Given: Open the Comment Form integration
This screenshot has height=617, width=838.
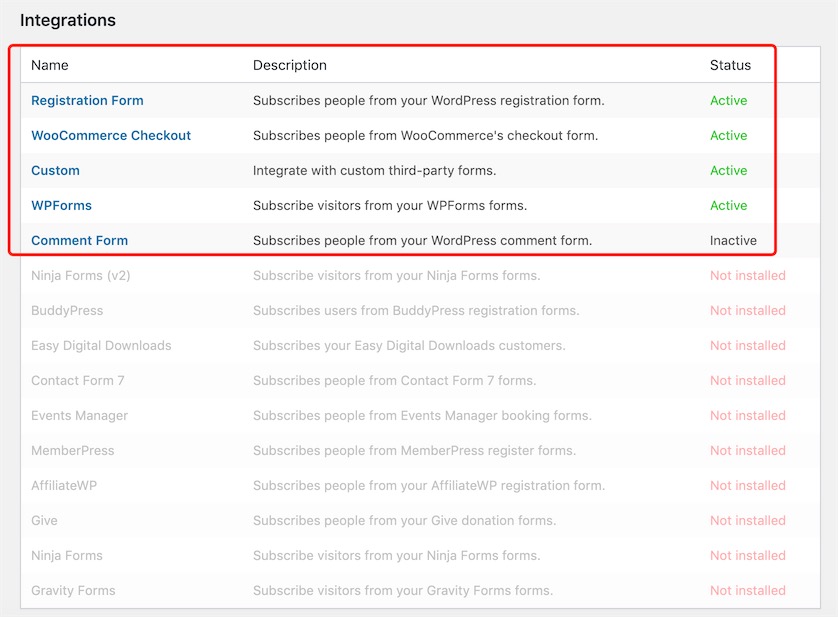Looking at the screenshot, I should pyautogui.click(x=79, y=241).
